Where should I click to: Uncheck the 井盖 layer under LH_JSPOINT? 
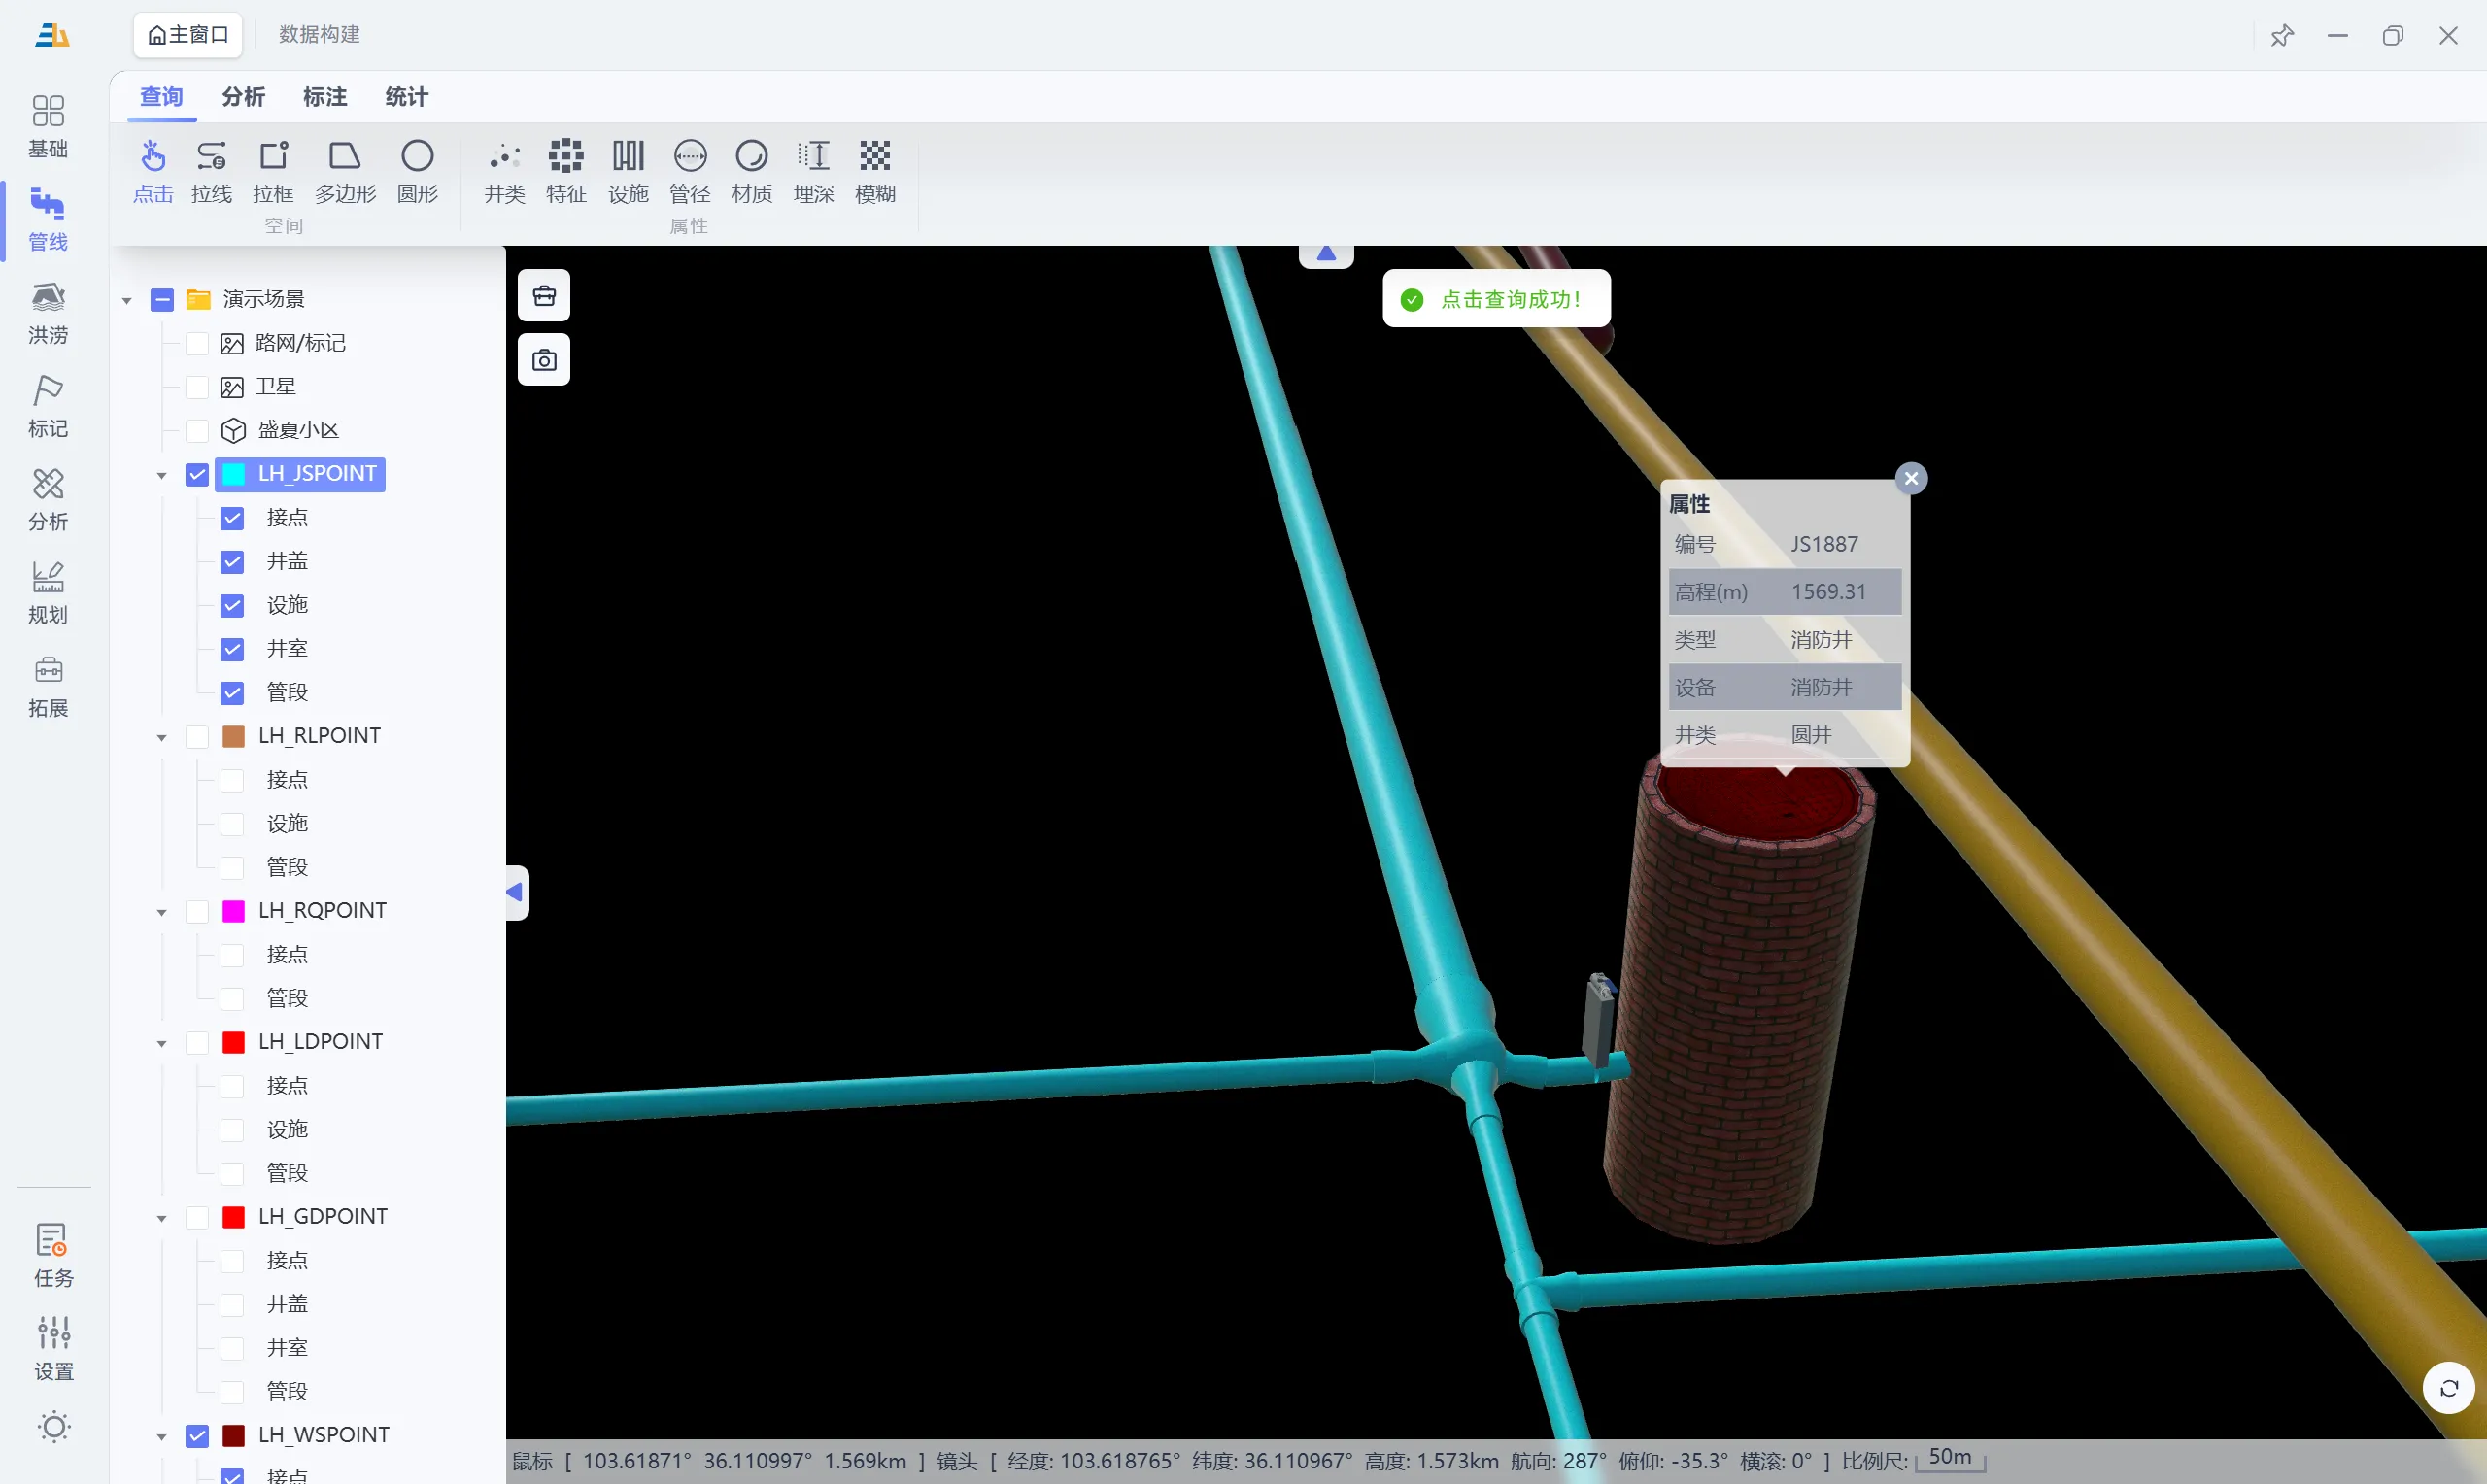click(x=232, y=562)
